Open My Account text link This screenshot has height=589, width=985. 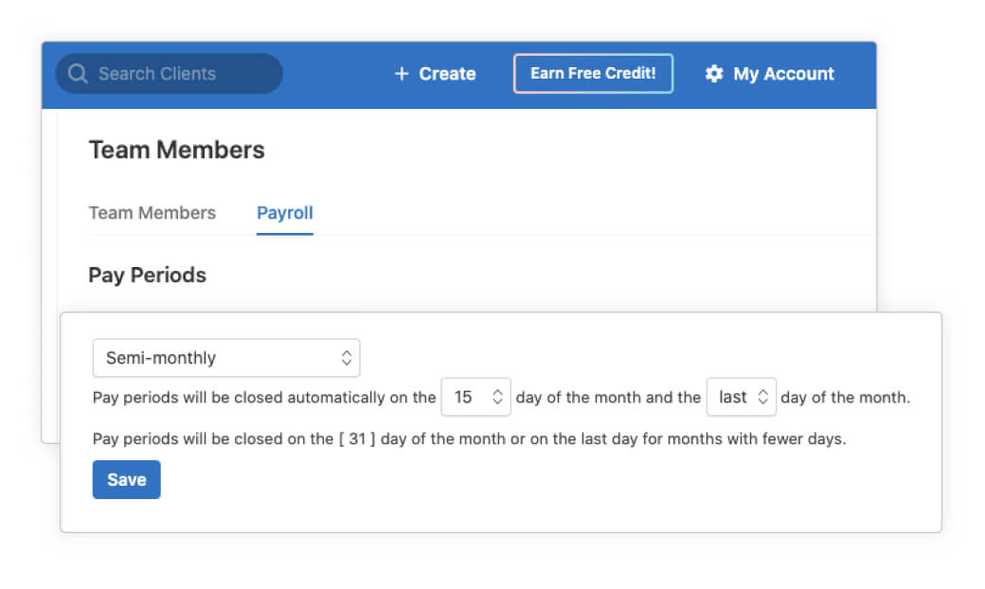click(x=783, y=74)
